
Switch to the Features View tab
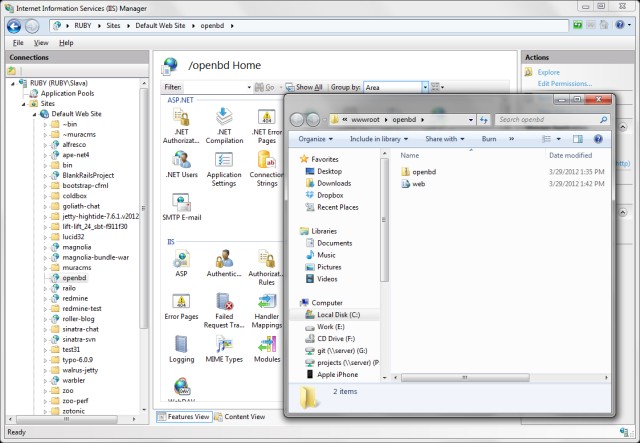pyautogui.click(x=184, y=416)
